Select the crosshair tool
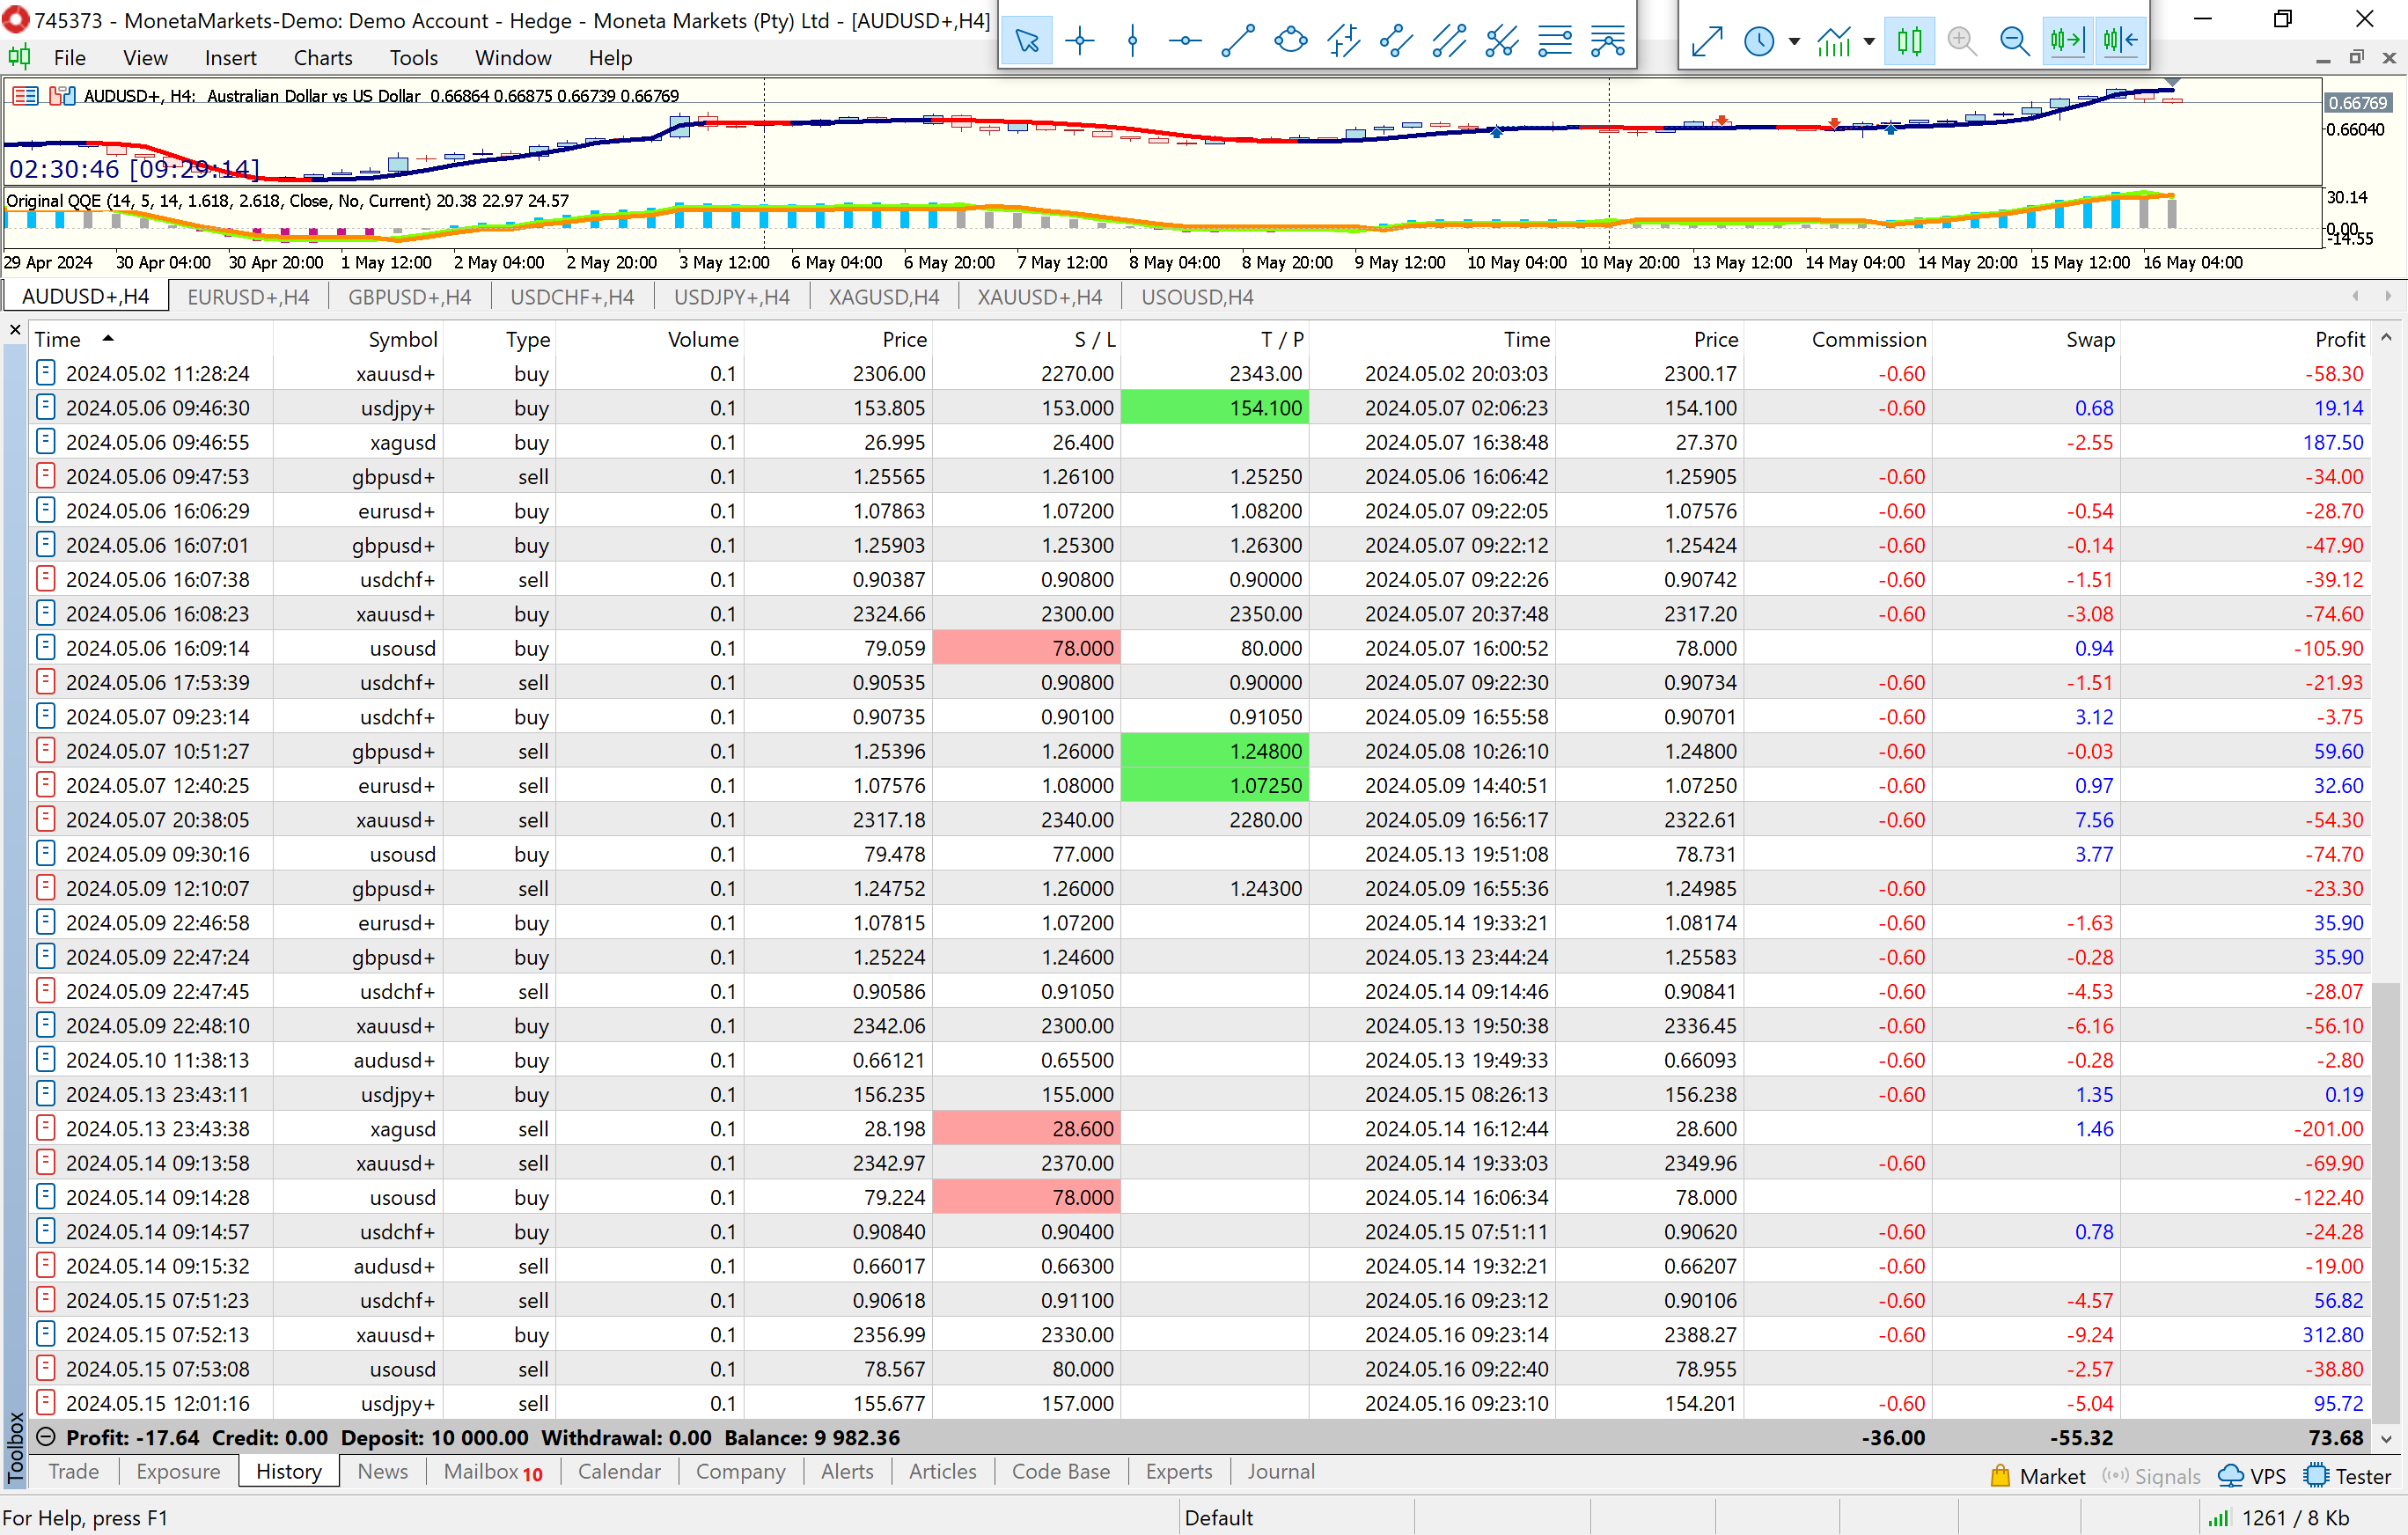The width and height of the screenshot is (2408, 1535). coord(1080,41)
